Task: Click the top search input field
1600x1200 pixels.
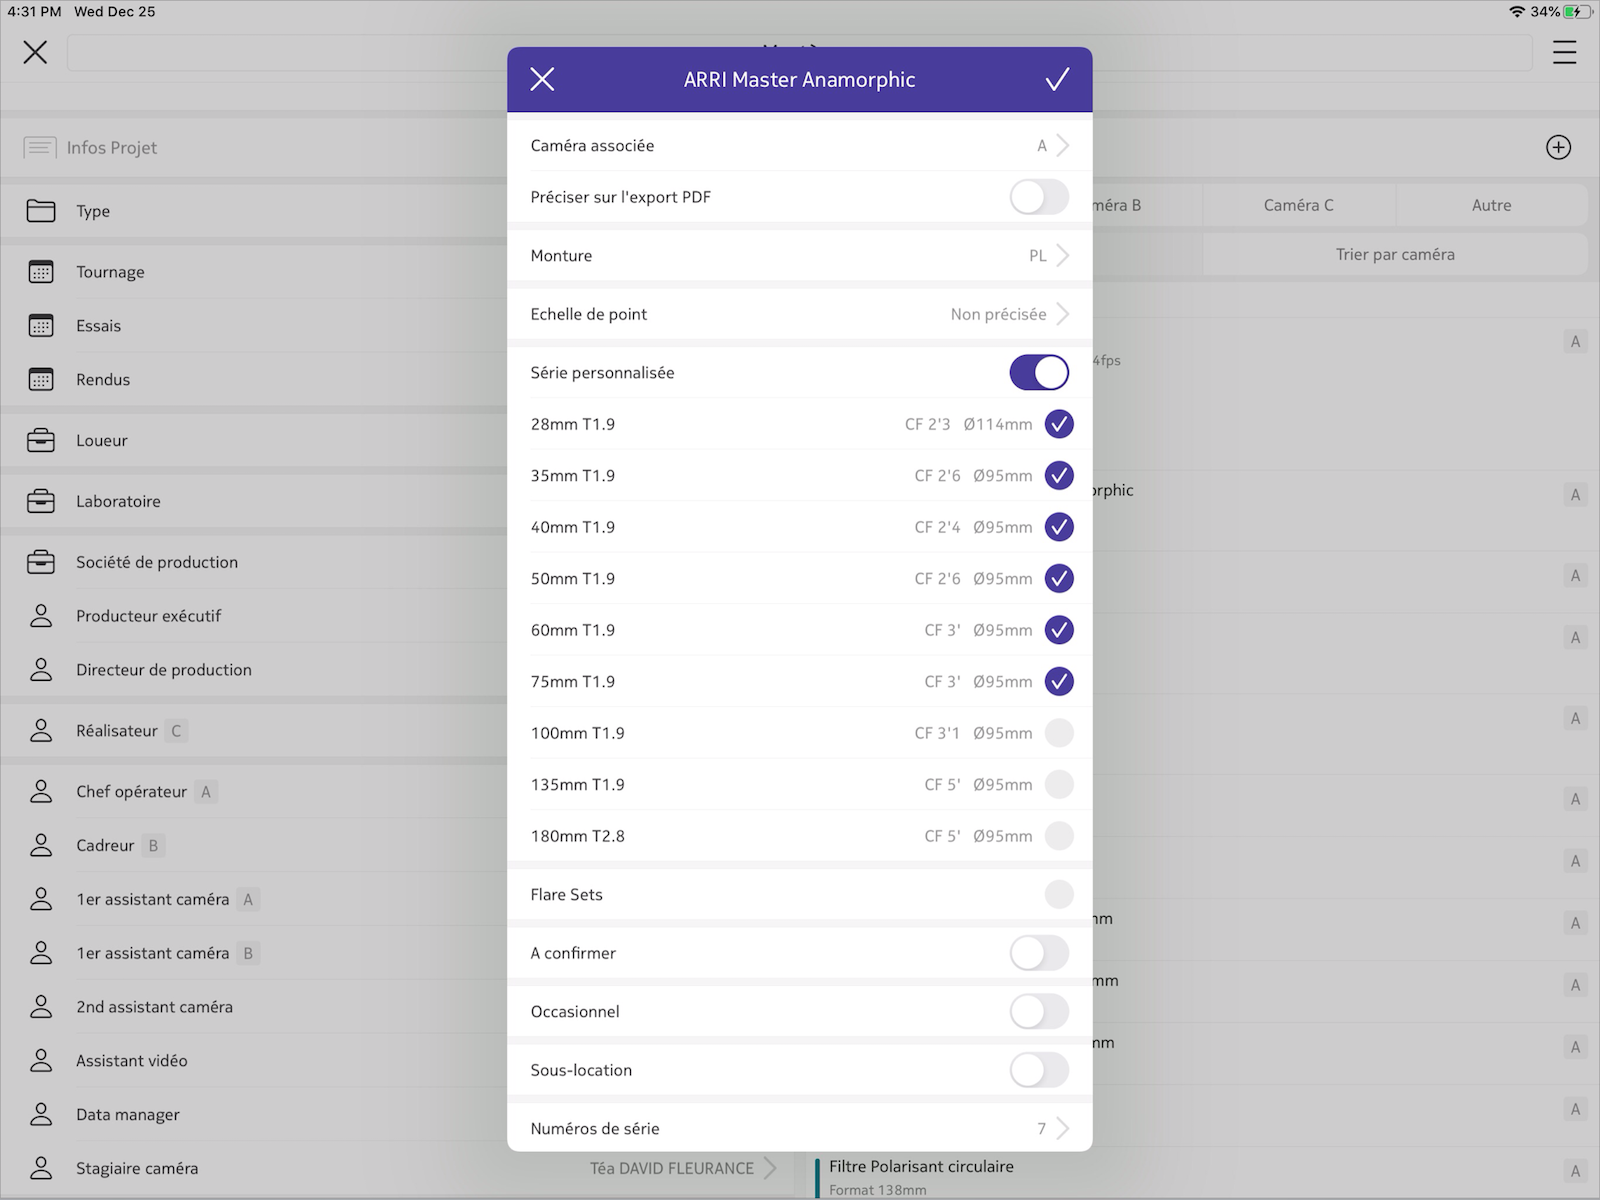Action: click(x=799, y=53)
